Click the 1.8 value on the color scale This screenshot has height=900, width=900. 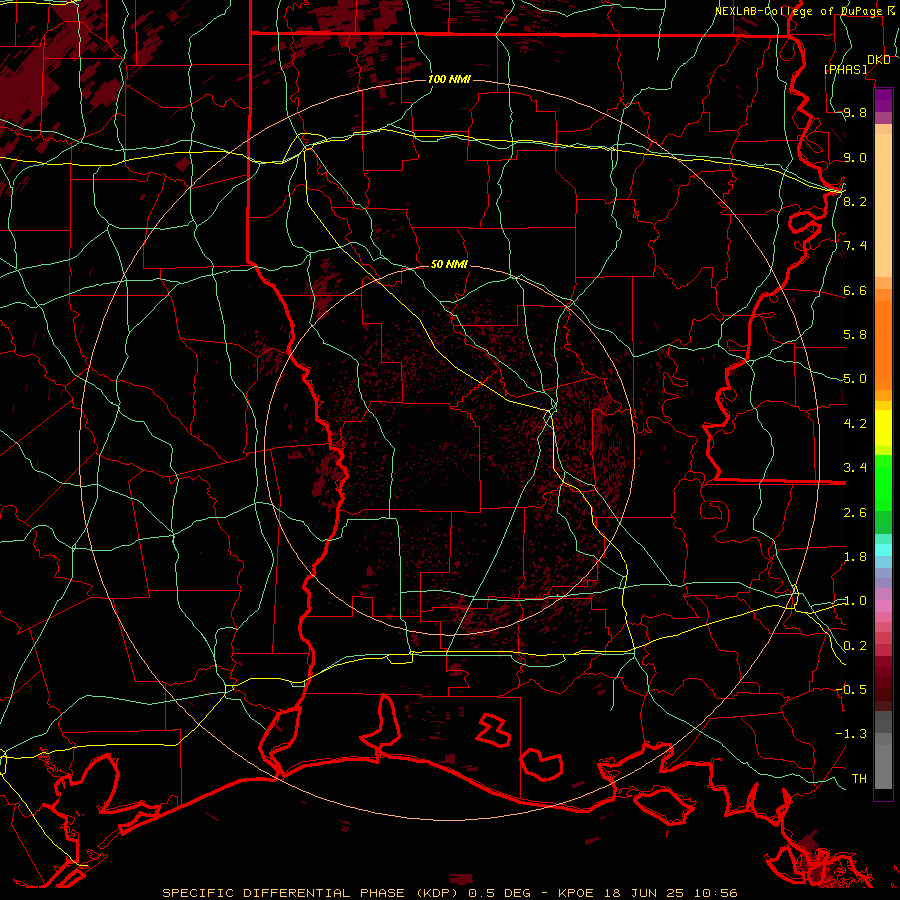click(x=855, y=557)
